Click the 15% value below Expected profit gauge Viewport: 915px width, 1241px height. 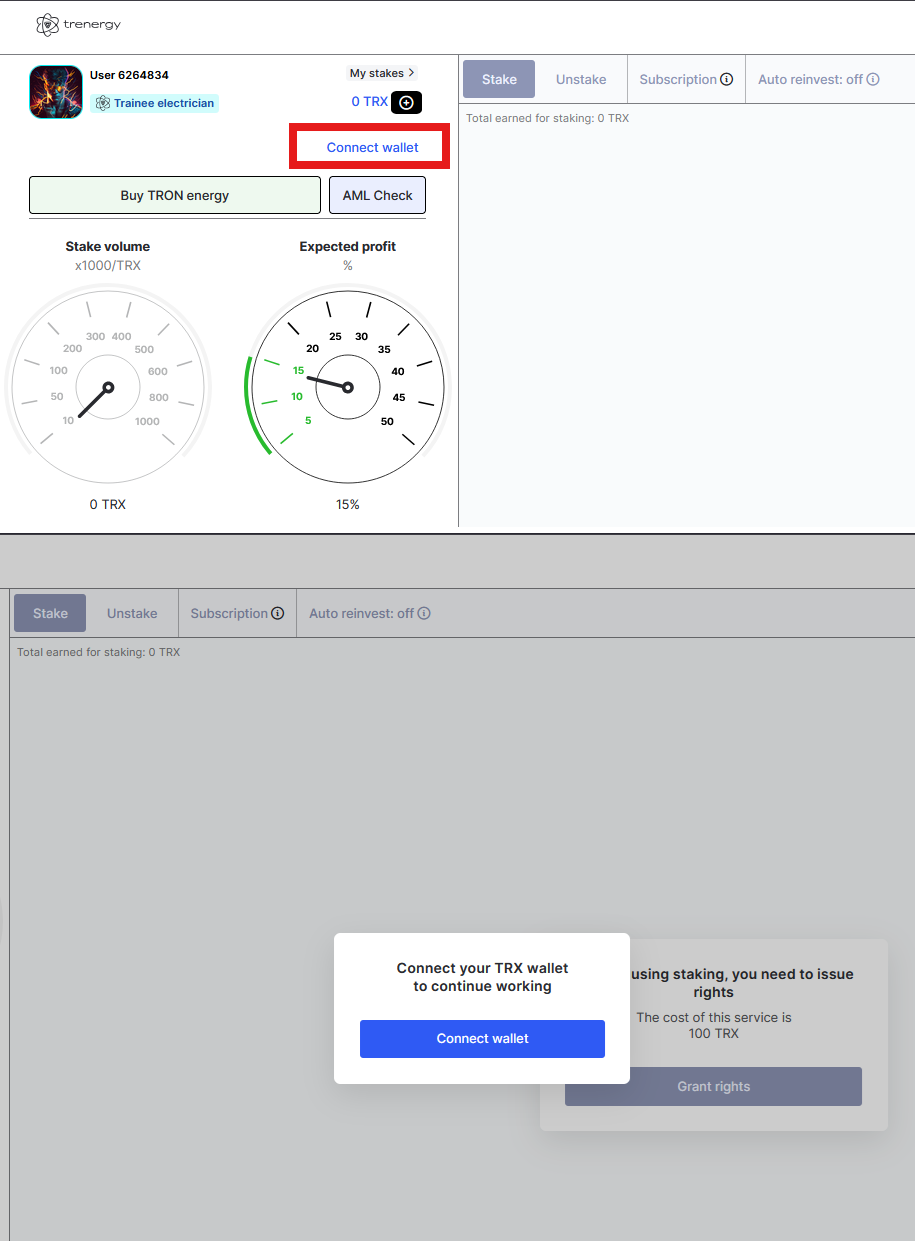click(x=348, y=504)
